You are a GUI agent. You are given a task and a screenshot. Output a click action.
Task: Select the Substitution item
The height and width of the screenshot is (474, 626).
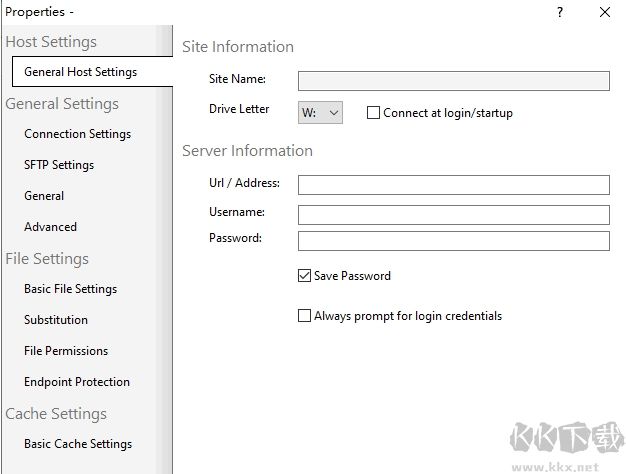(56, 320)
